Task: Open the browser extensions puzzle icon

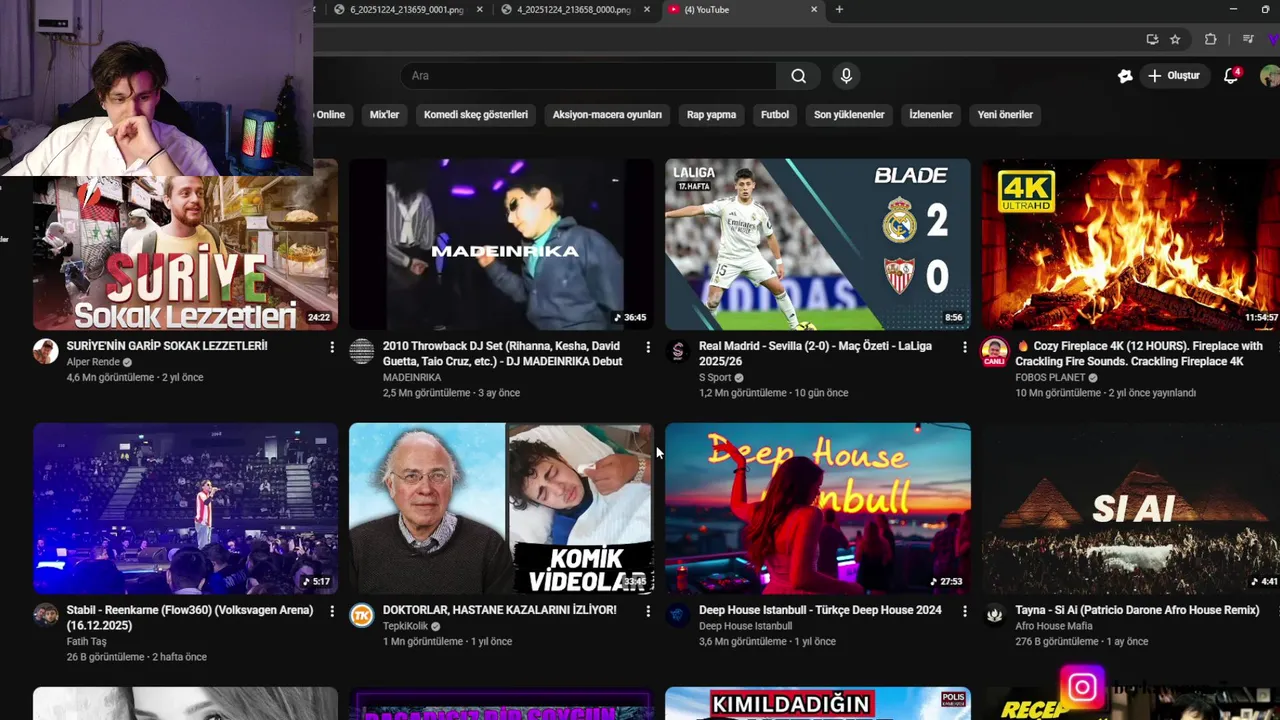Action: tap(1210, 39)
